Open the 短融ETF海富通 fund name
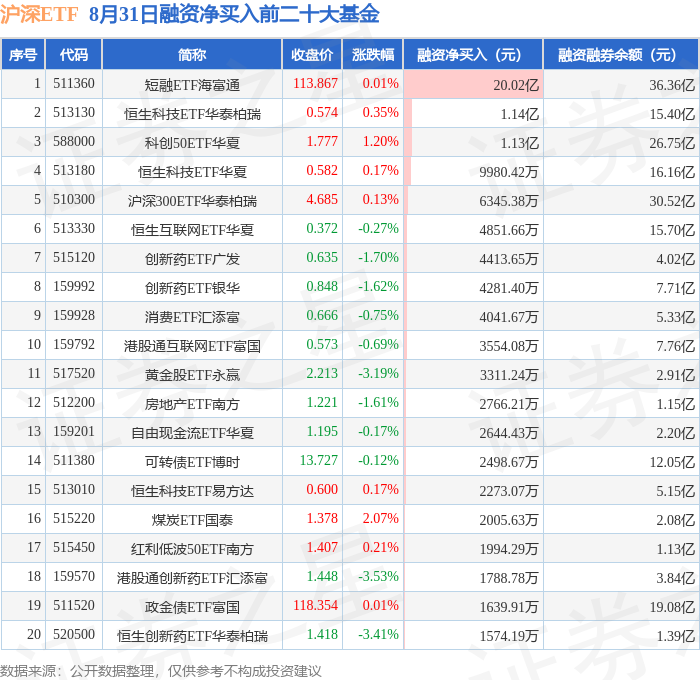This screenshot has width=700, height=680. (x=192, y=85)
